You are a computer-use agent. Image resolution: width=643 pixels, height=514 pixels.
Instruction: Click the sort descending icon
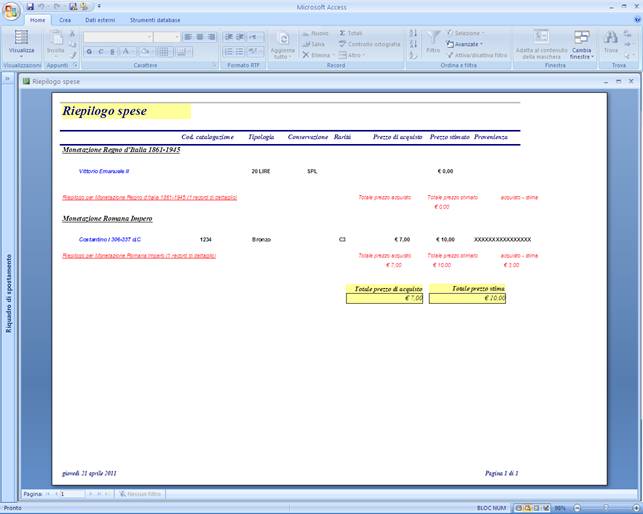[413, 44]
